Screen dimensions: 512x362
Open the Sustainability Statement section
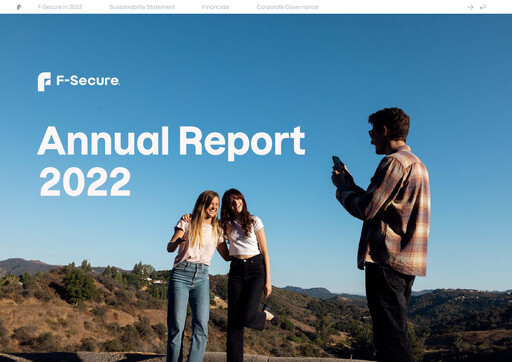click(x=142, y=7)
